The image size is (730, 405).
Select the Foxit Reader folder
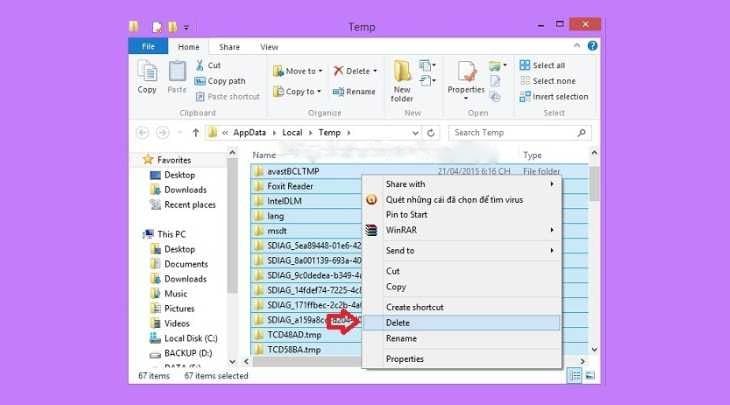pyautogui.click(x=290, y=186)
